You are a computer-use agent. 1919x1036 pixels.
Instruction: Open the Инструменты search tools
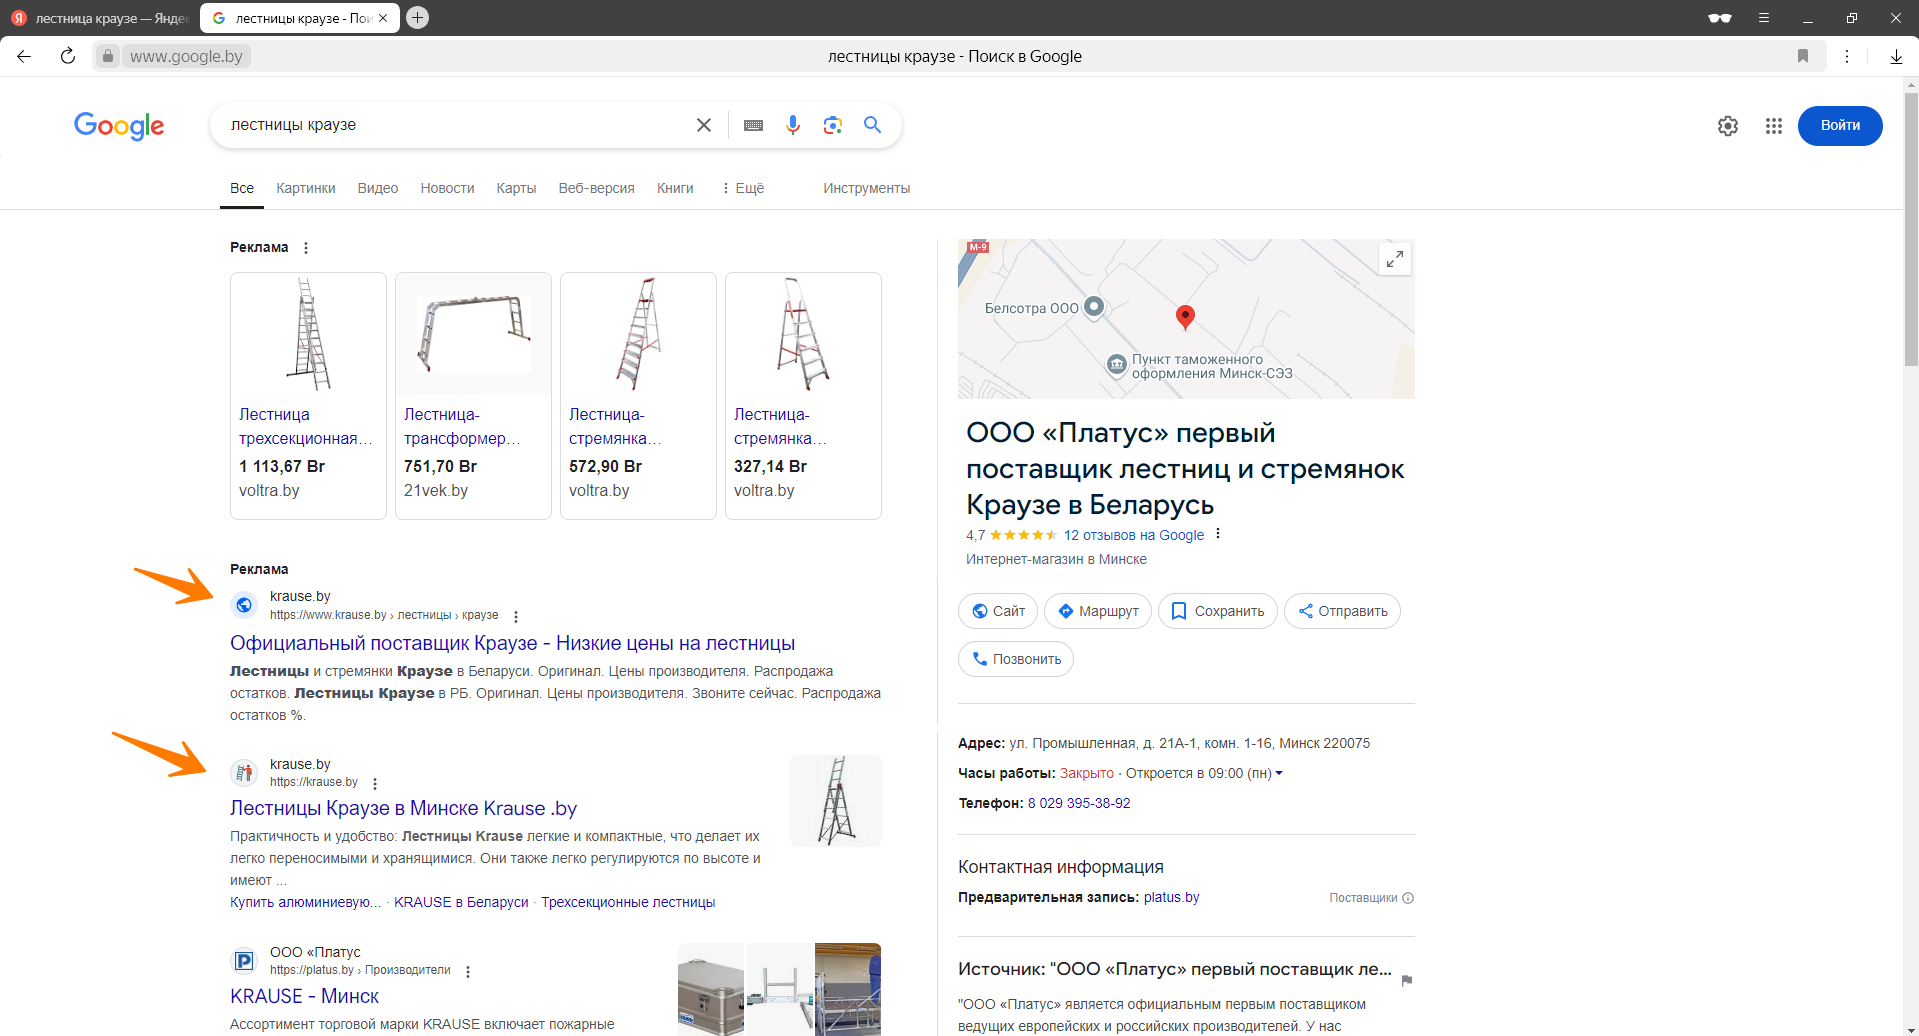point(867,188)
